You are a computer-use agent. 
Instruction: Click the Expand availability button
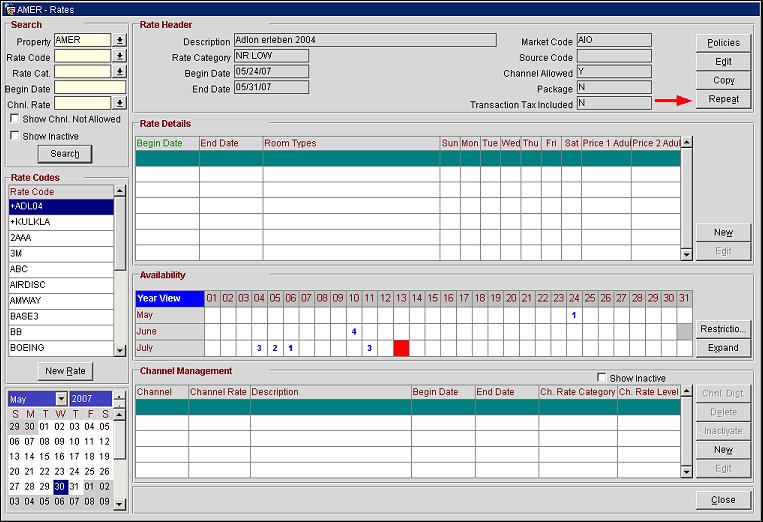point(723,348)
